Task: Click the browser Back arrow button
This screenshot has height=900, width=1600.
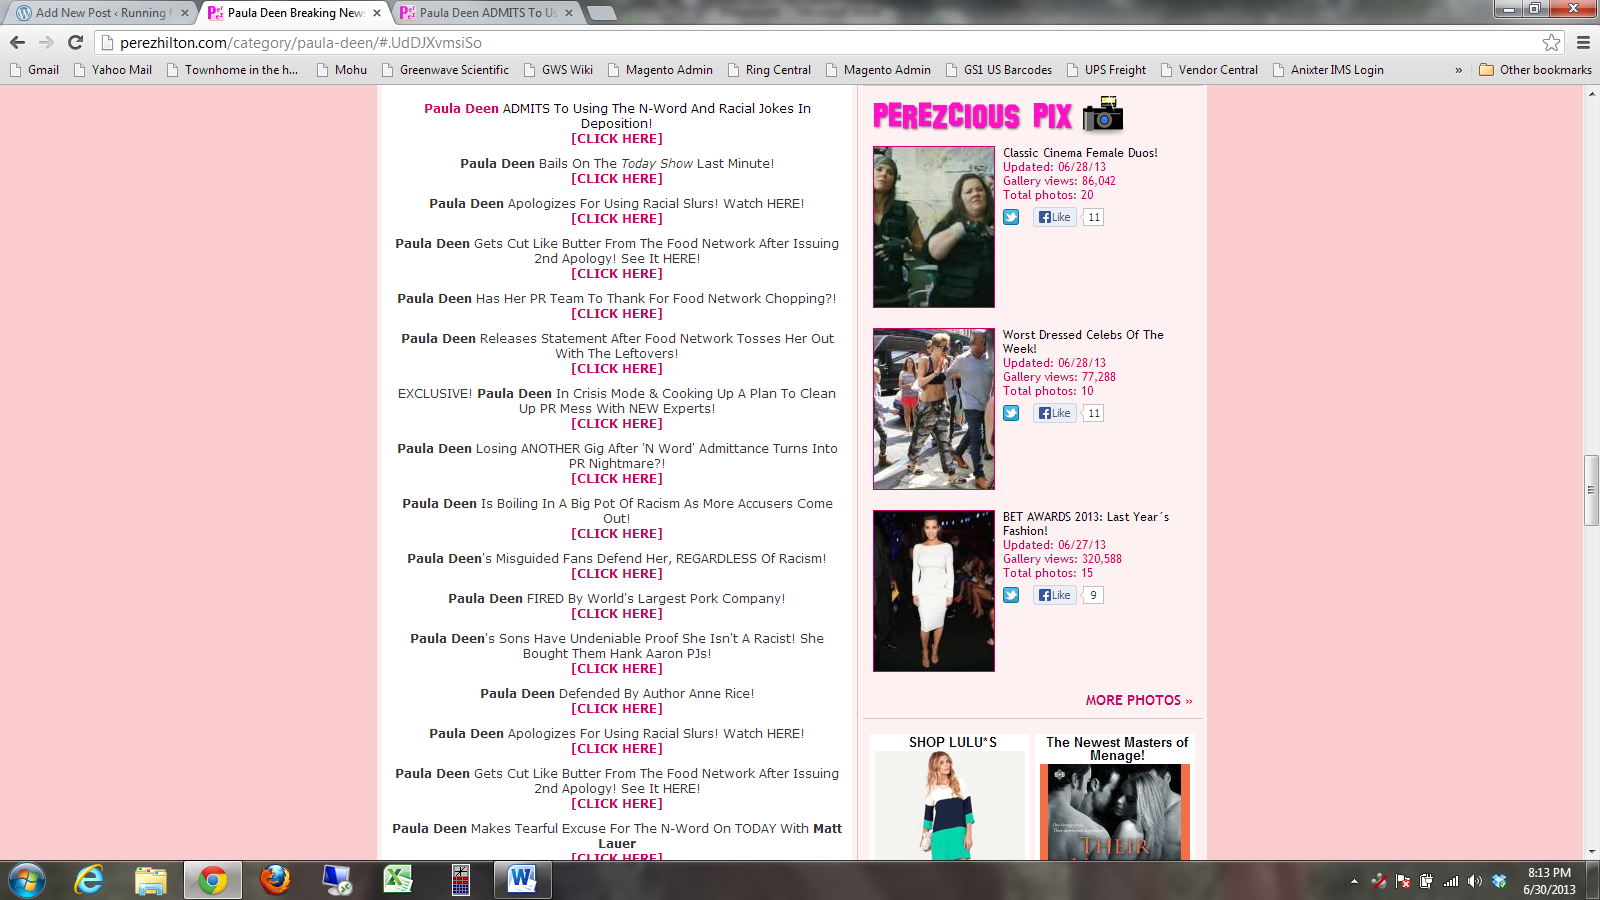Action: click(17, 42)
